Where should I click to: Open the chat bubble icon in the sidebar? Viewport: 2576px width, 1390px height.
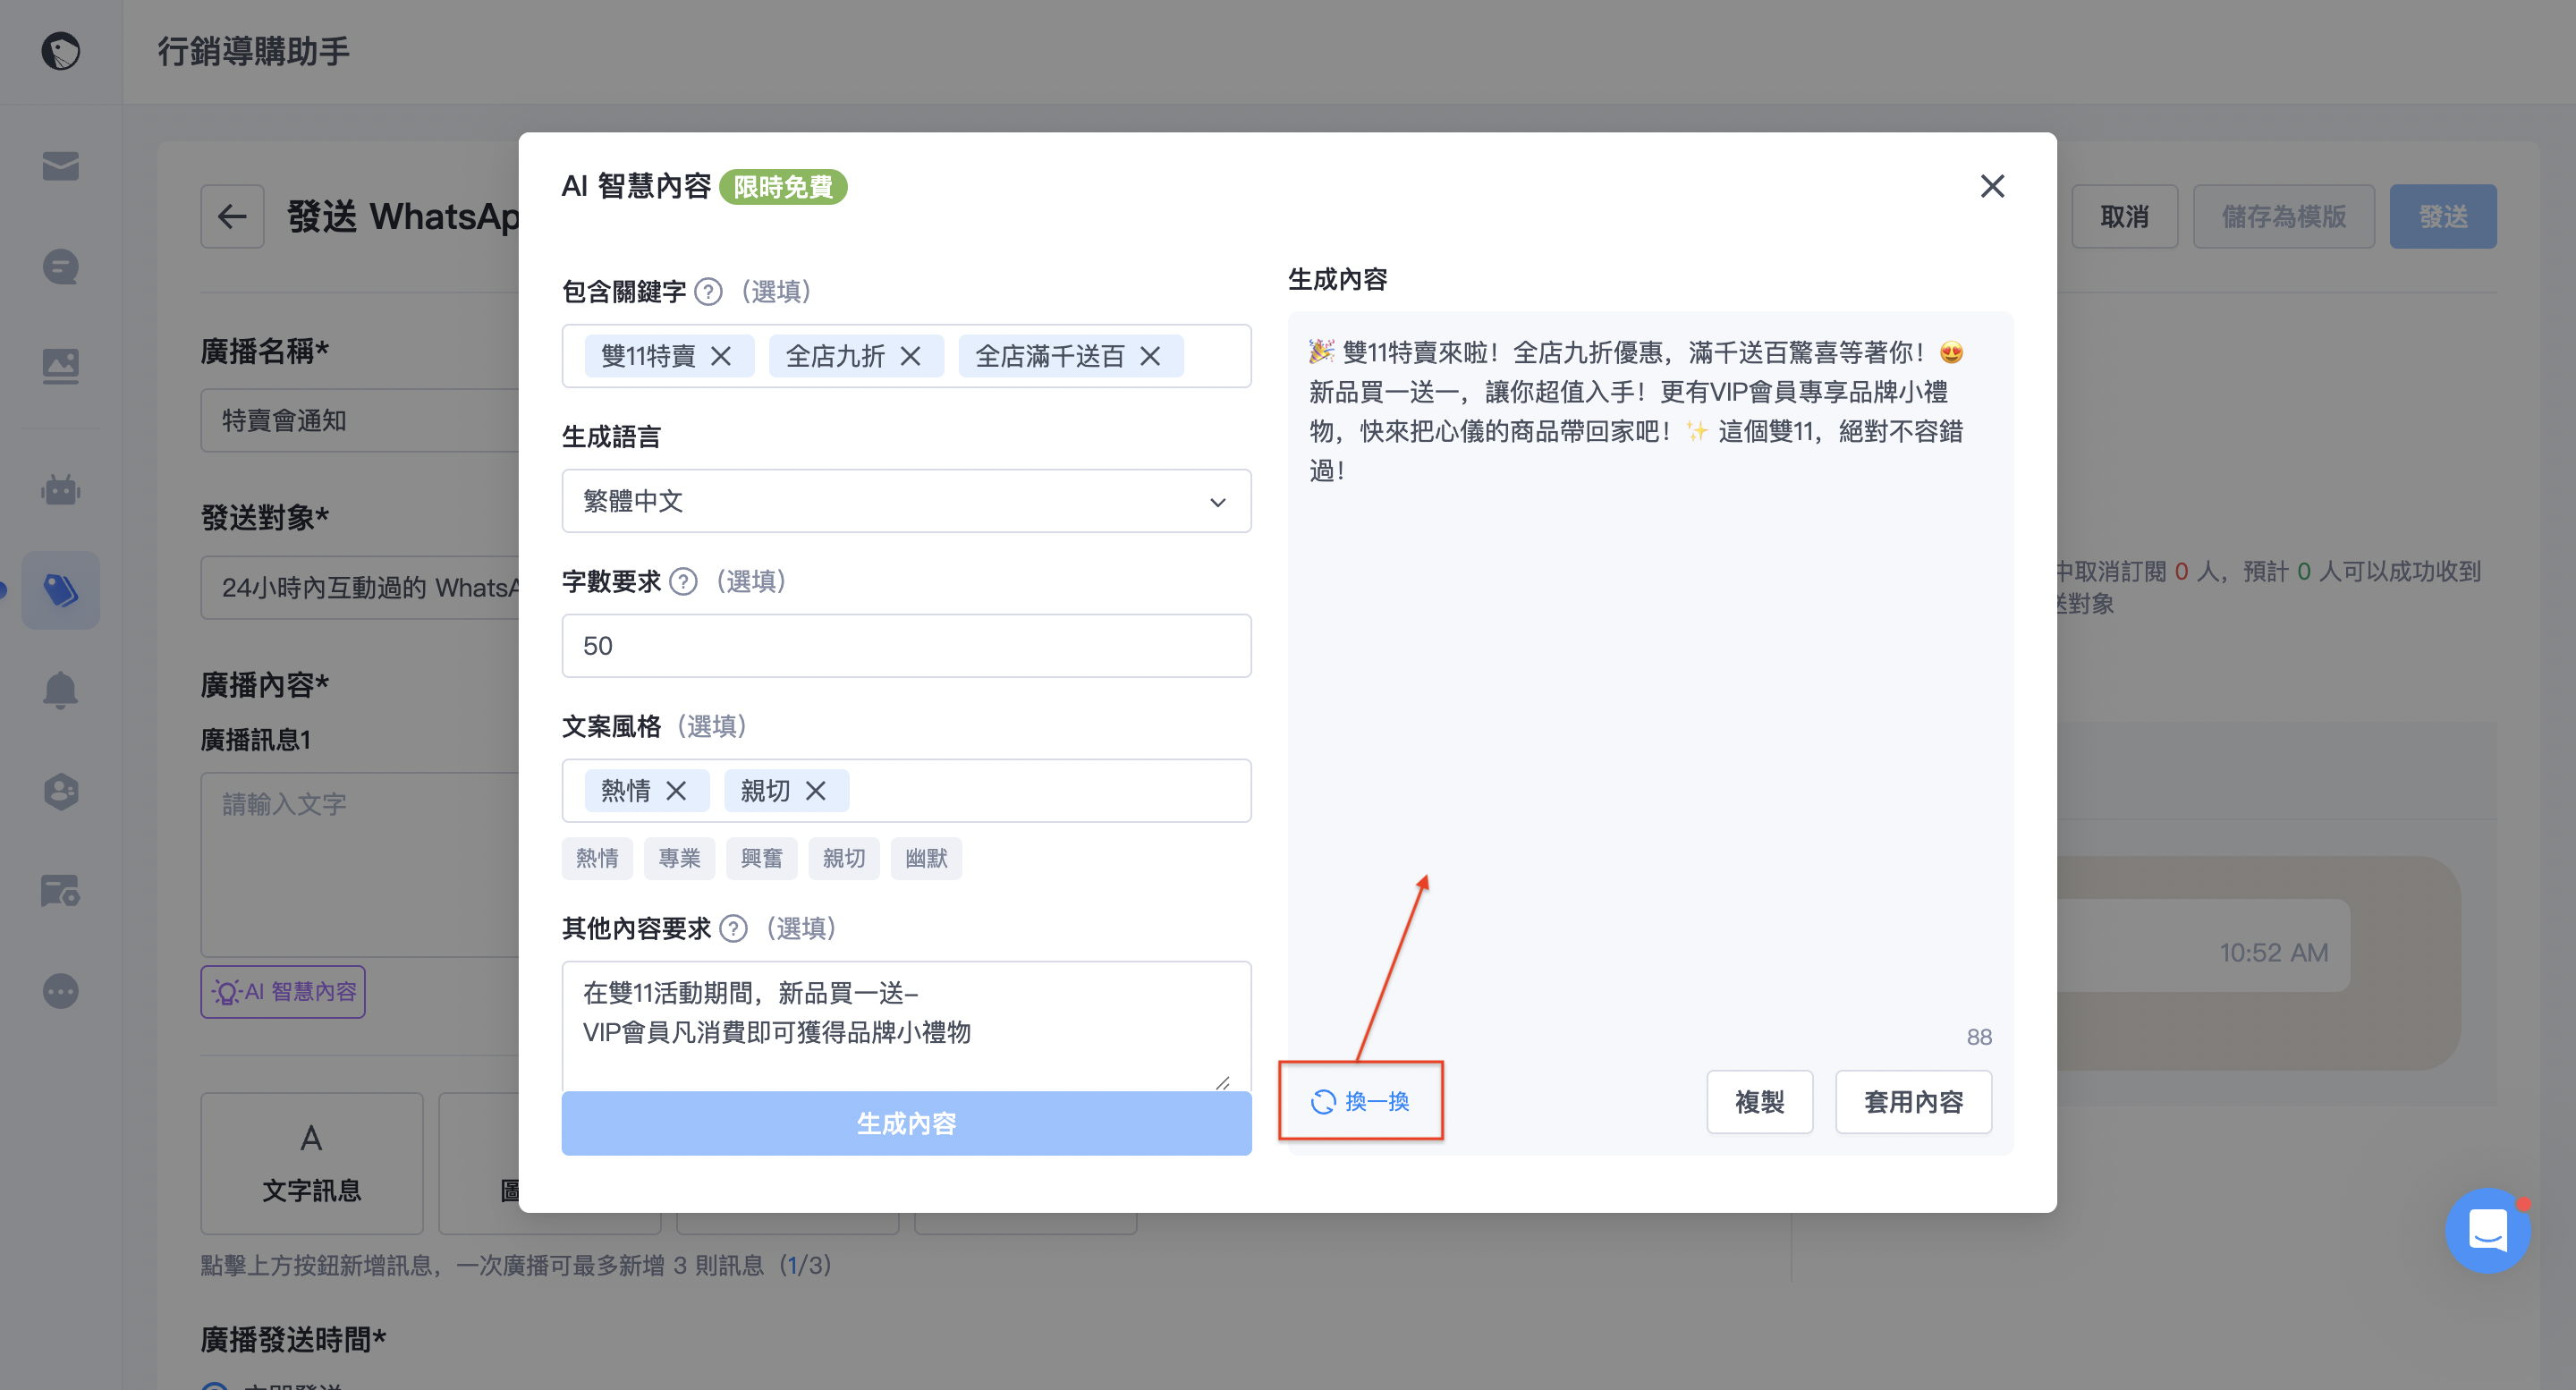tap(61, 267)
